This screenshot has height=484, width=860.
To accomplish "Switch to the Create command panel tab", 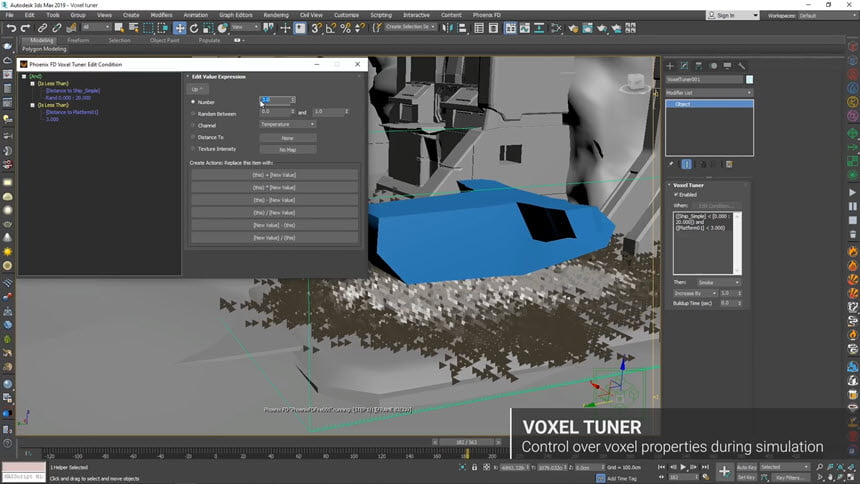I will (x=670, y=66).
